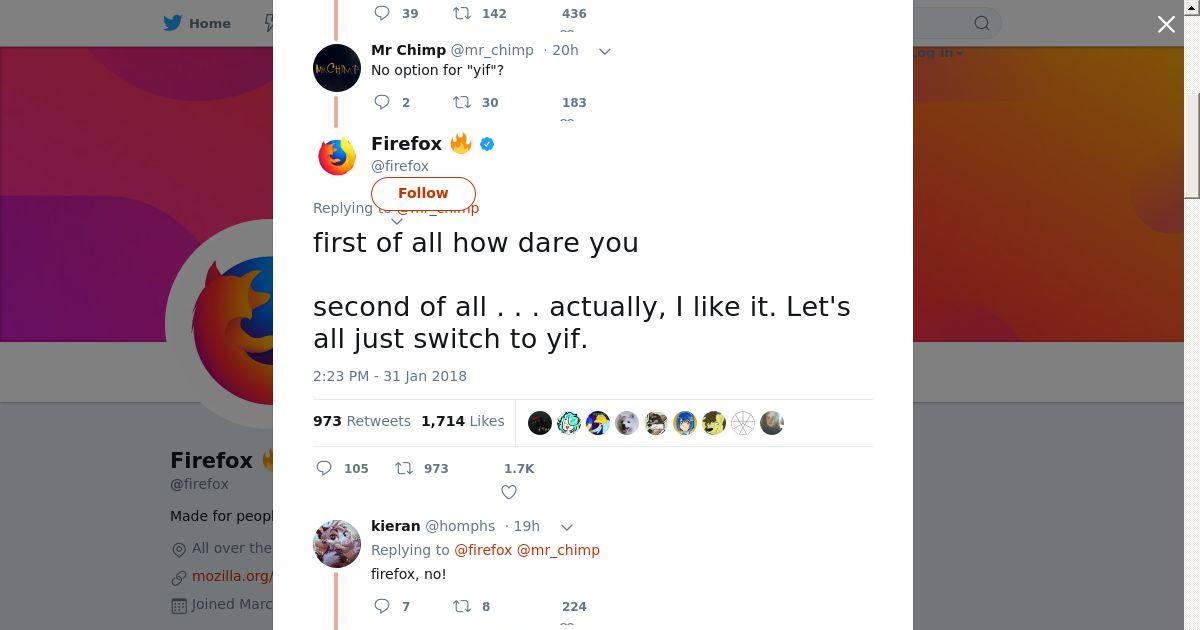
Task: Expand options chevron on Mr Chimp's tweet
Action: (x=604, y=51)
